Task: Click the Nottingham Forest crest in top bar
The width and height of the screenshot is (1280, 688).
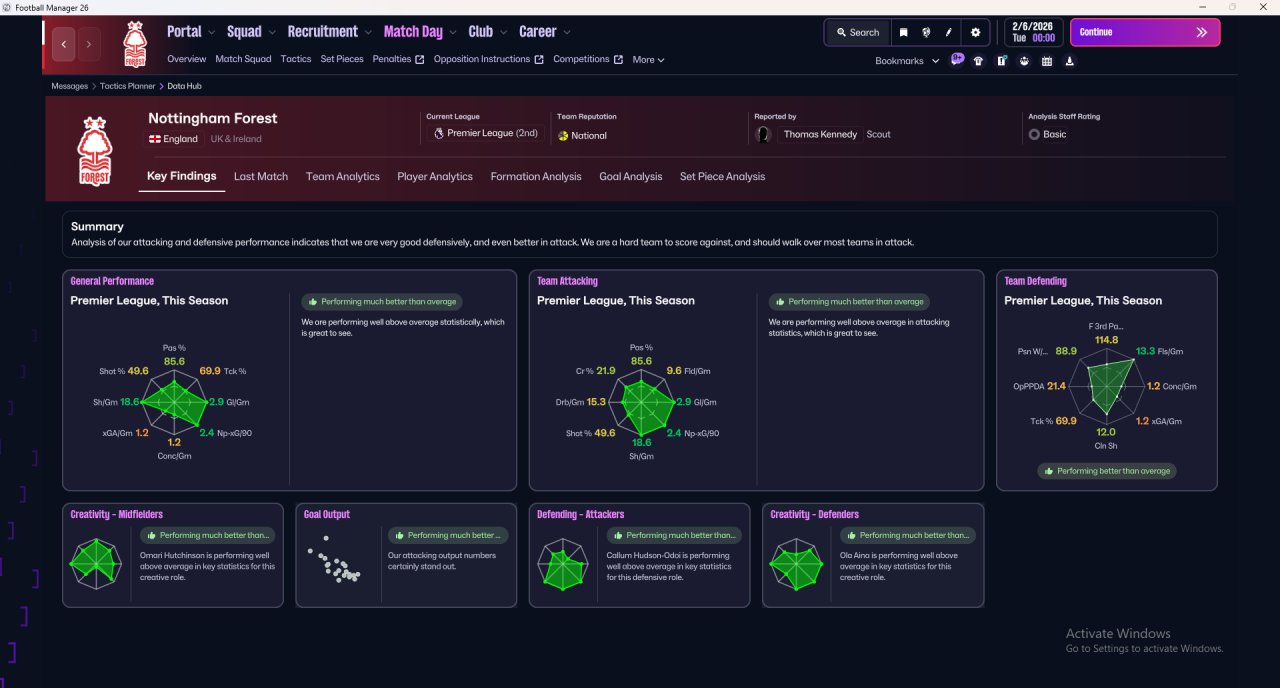Action: 134,44
